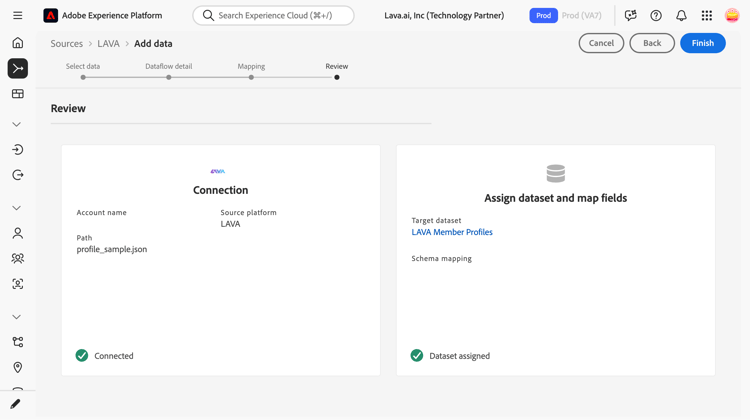Image resolution: width=750 pixels, height=420 pixels.
Task: Open the feedback chat icon in header
Action: (630, 15)
